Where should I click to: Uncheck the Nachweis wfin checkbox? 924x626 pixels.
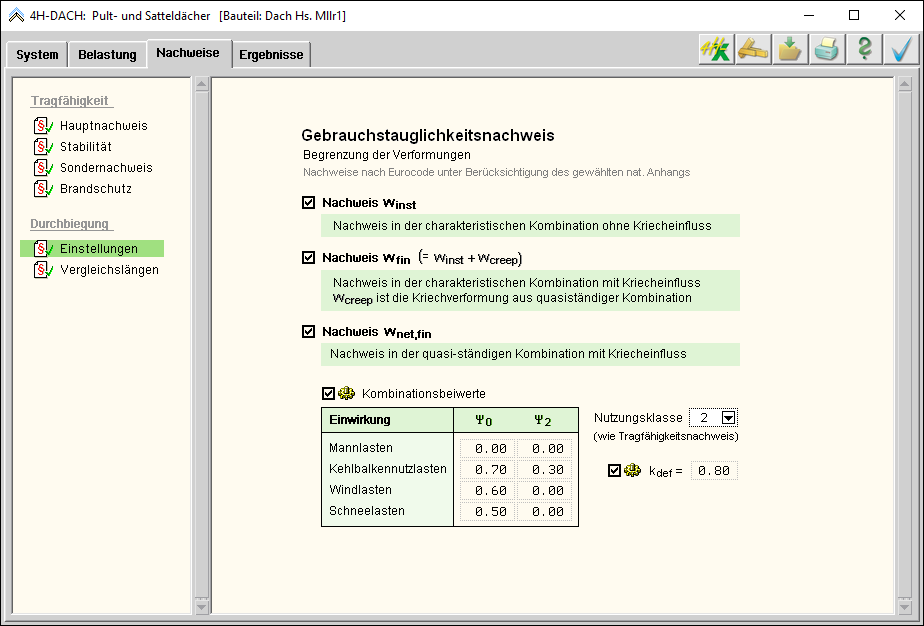tap(308, 257)
